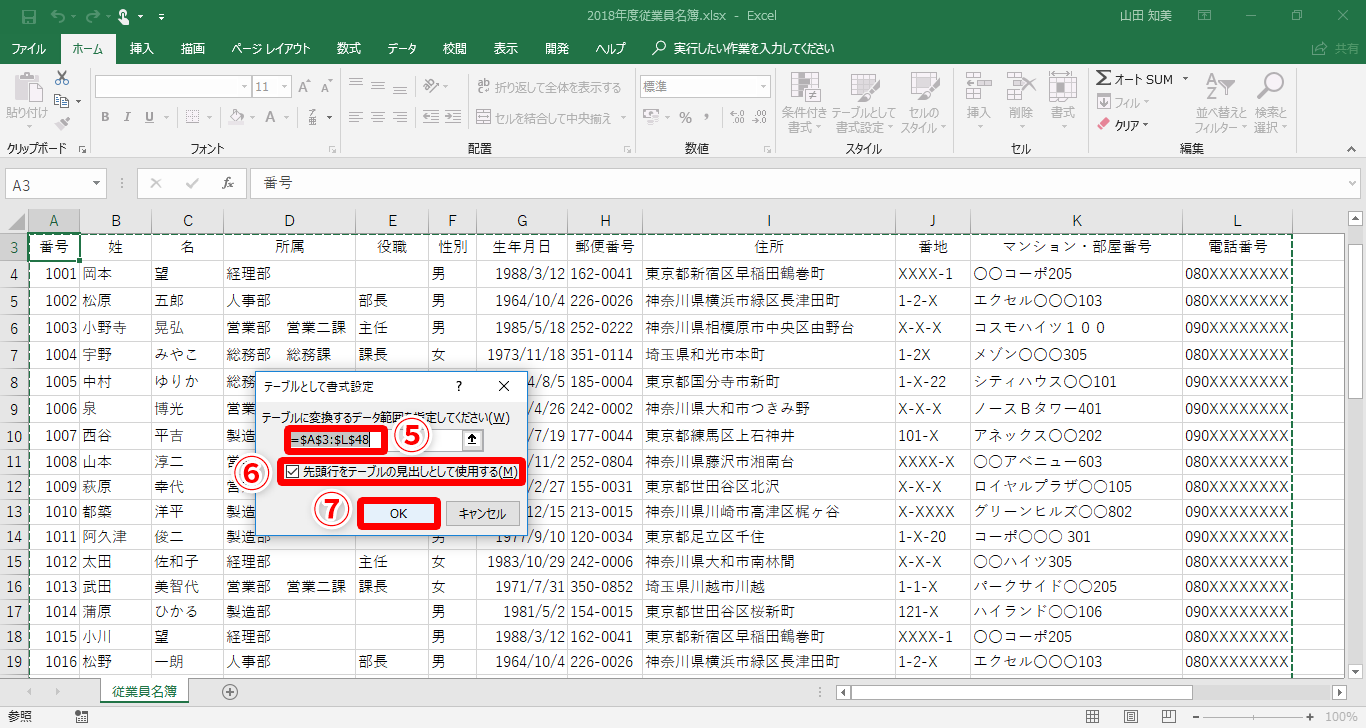Image resolution: width=1366 pixels, height=728 pixels.
Task: Open the オート SUM dropdown arrow
Action: tap(1185, 79)
